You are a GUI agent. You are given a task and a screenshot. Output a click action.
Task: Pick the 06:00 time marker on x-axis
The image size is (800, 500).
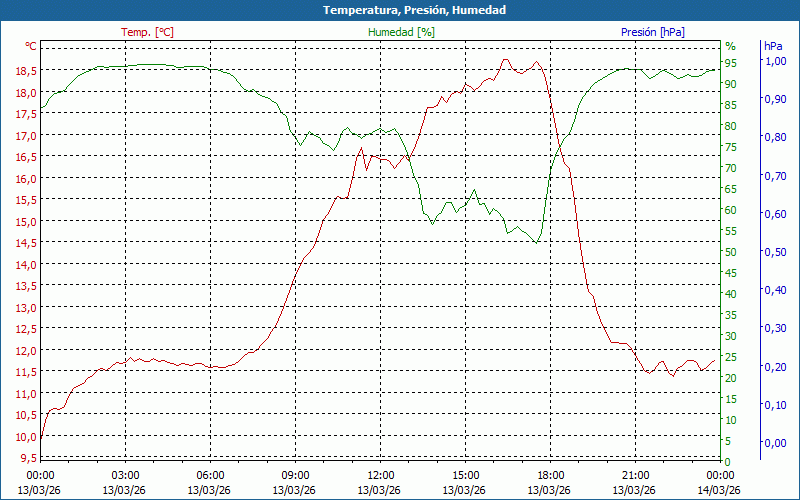(210, 475)
